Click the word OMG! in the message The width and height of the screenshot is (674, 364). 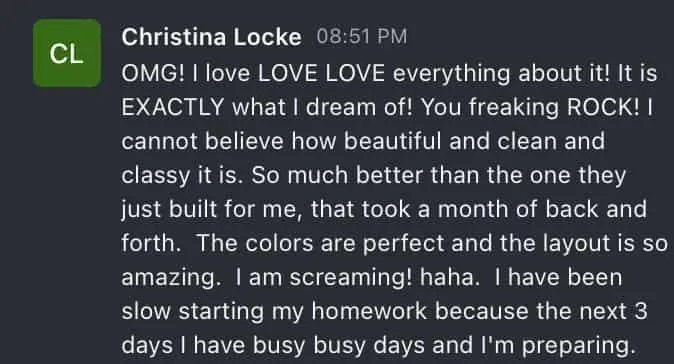[x=153, y=73]
